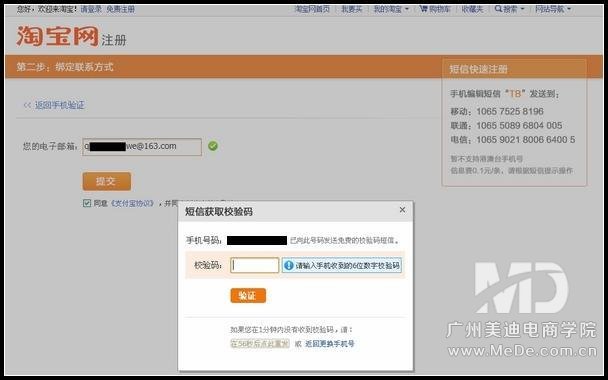Open 我要买 in the top navigation
Image resolution: width=608 pixels, height=380 pixels.
[352, 9]
